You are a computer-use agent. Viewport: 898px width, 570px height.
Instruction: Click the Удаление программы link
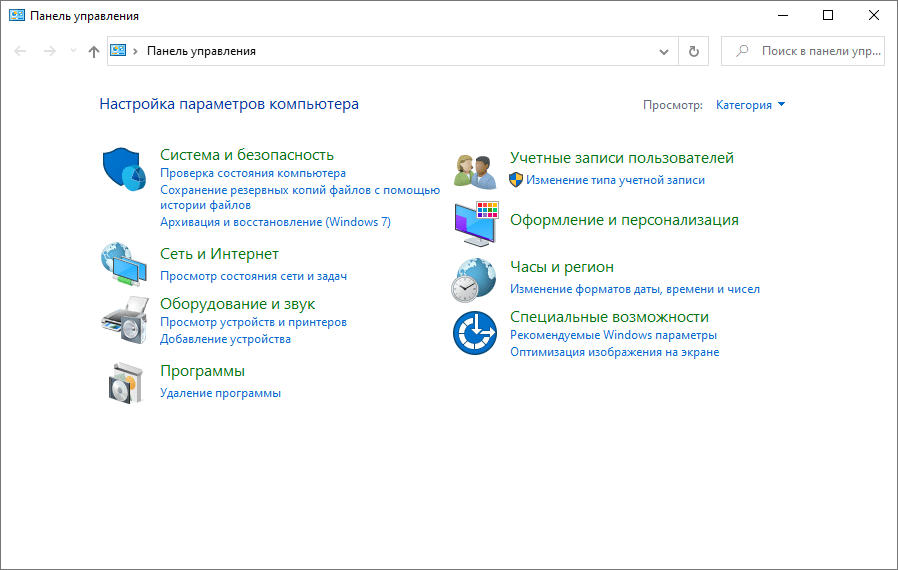(x=220, y=393)
